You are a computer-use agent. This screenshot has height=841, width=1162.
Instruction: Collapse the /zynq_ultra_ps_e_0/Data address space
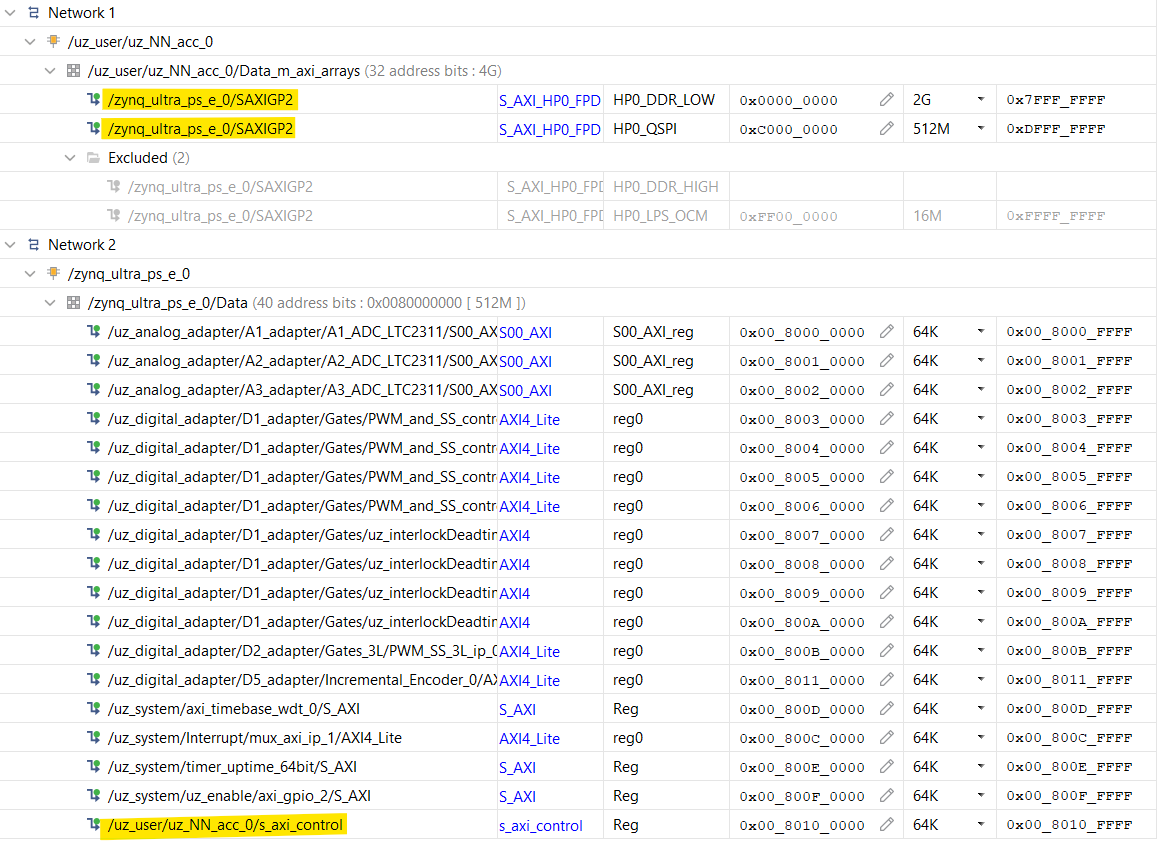tap(50, 303)
